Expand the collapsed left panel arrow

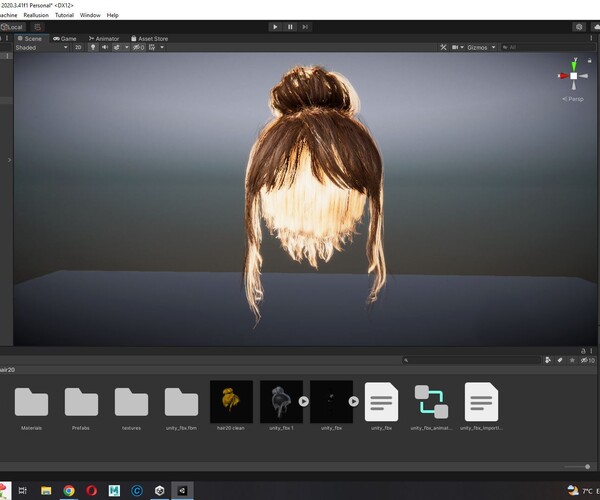(10, 160)
